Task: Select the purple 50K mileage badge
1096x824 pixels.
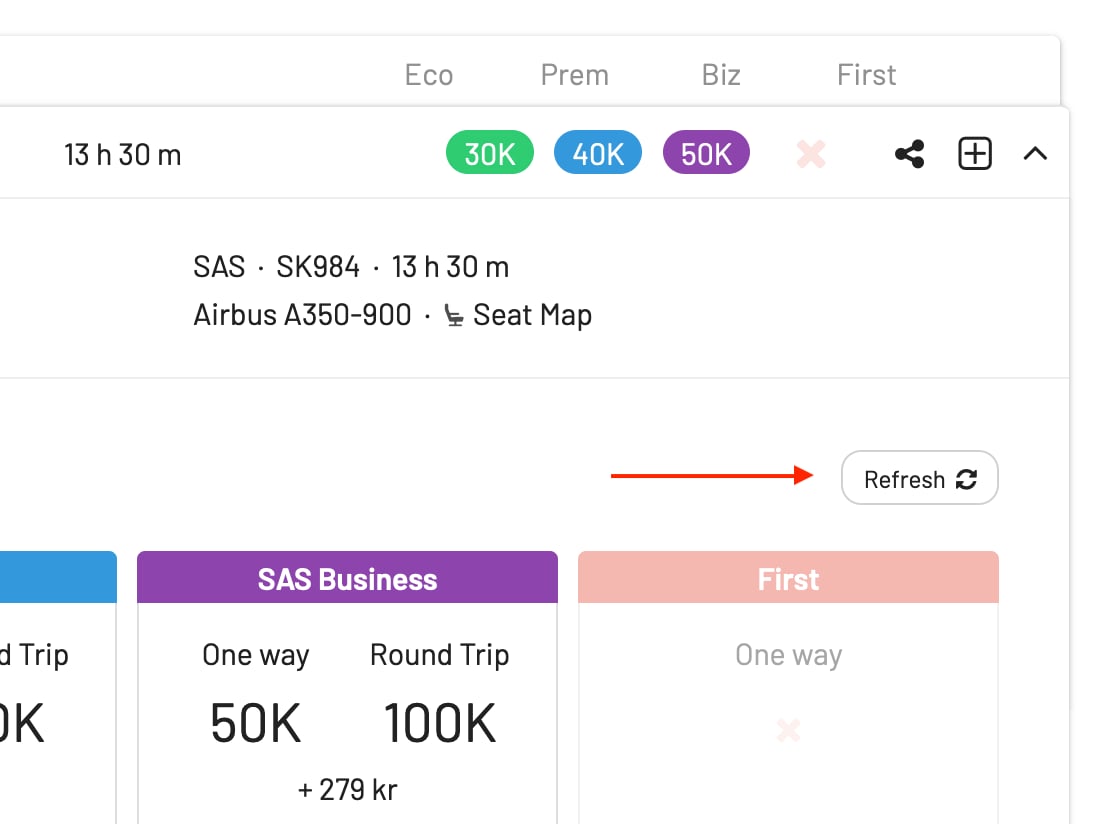Action: click(706, 152)
